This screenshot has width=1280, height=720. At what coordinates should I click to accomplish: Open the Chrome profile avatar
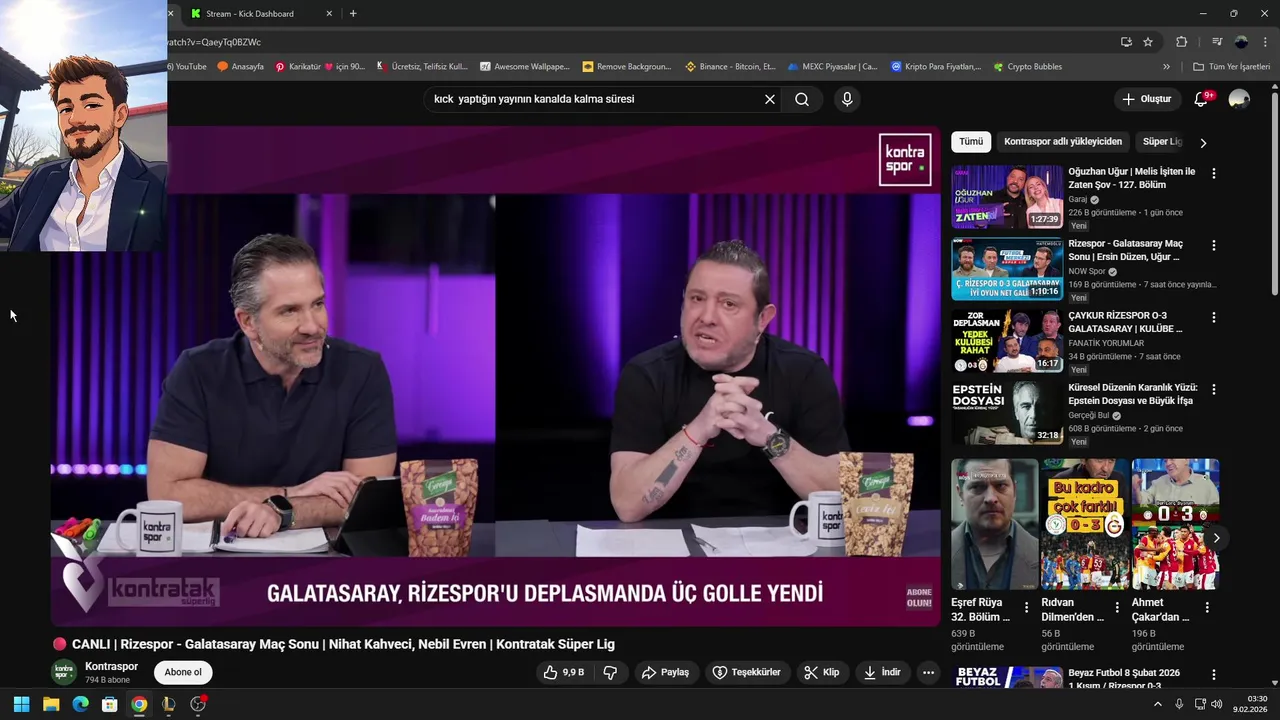point(1241,42)
